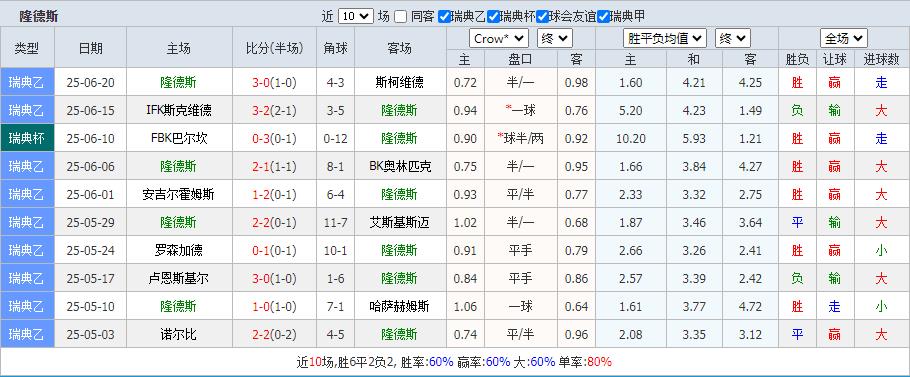Click the 盘口 sub-header
Screen dimensions: 910x377
click(521, 59)
